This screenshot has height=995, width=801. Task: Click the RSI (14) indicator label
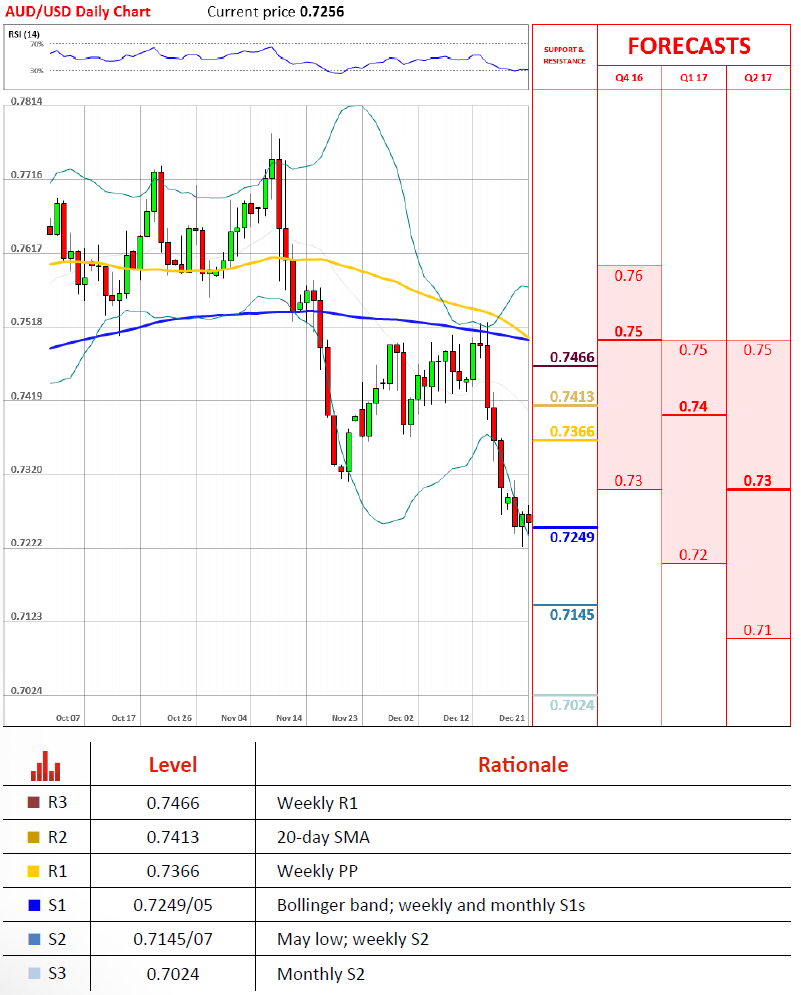(x=23, y=34)
